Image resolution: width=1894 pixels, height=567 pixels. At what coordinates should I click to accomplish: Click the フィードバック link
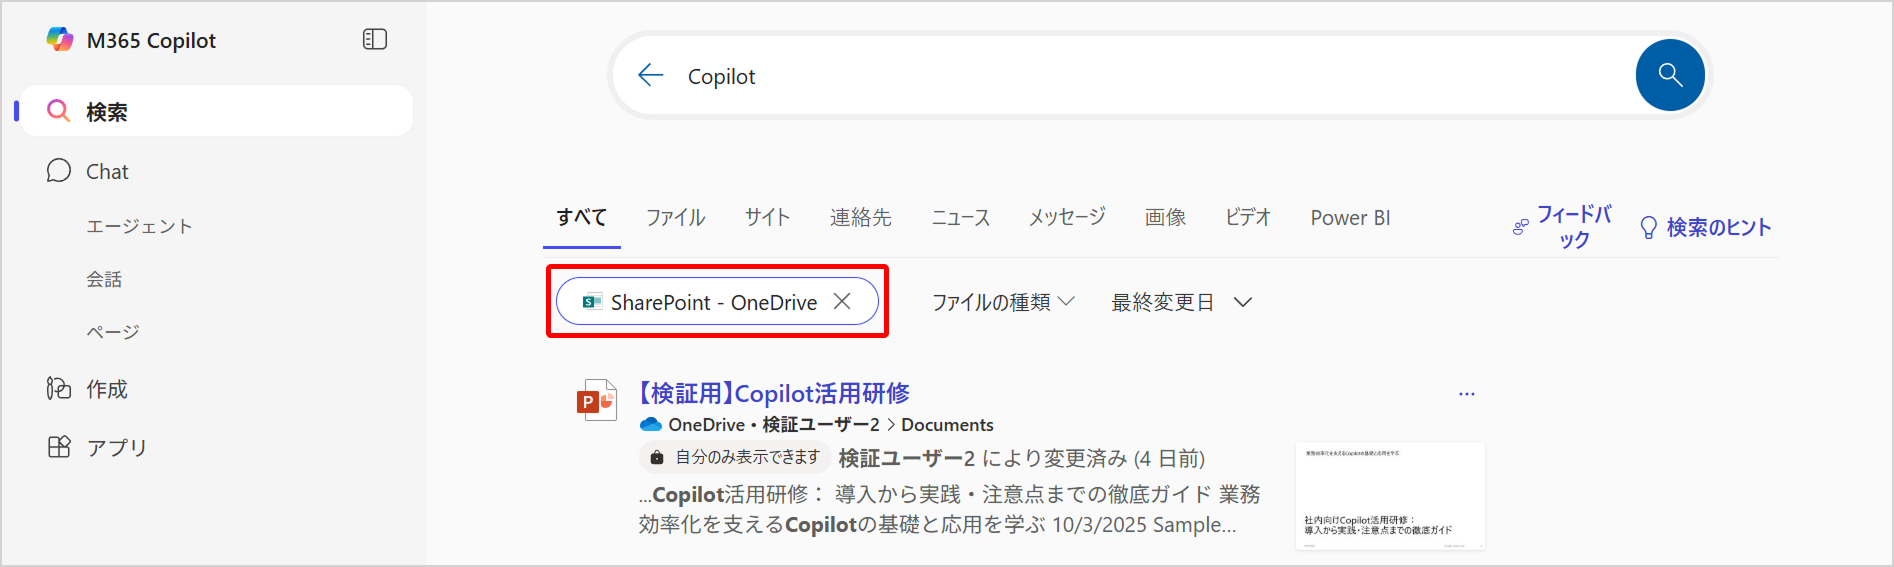1572,227
